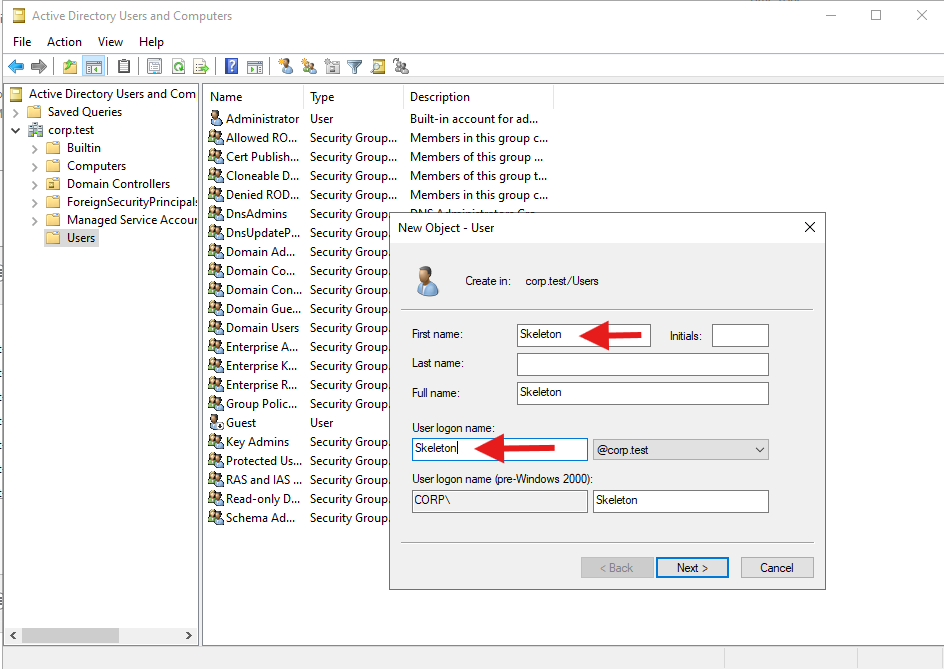Click the tree scrollbar left arrow
This screenshot has width=944, height=669.
click(13, 635)
